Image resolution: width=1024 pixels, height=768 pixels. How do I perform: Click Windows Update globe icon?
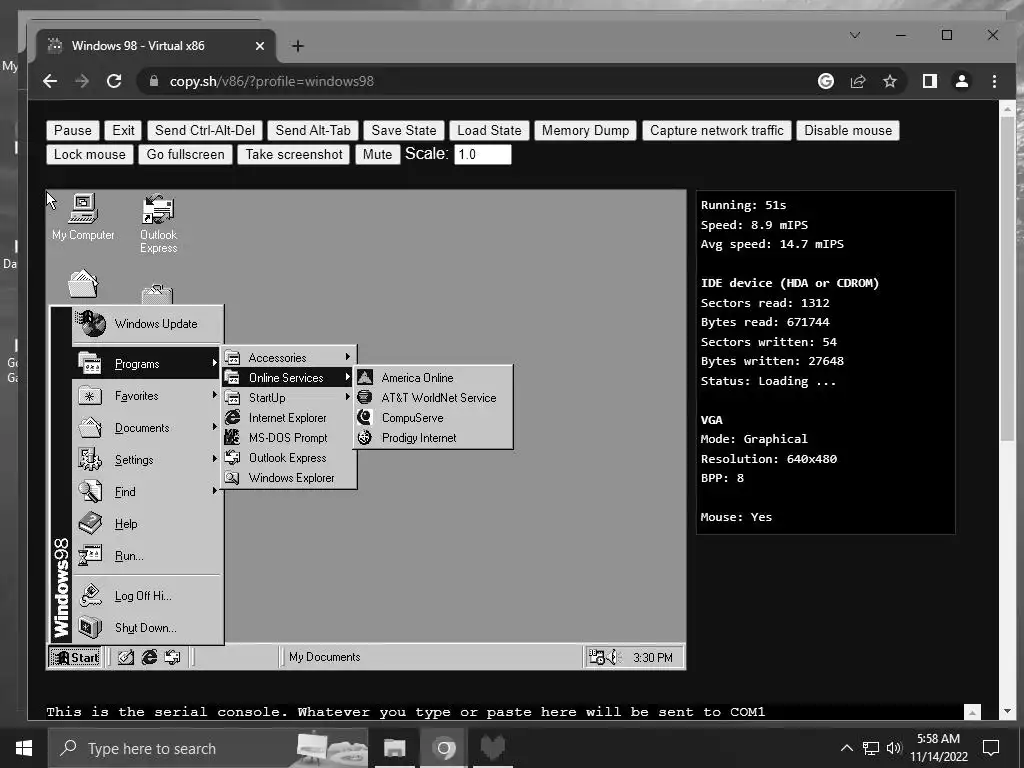91,323
